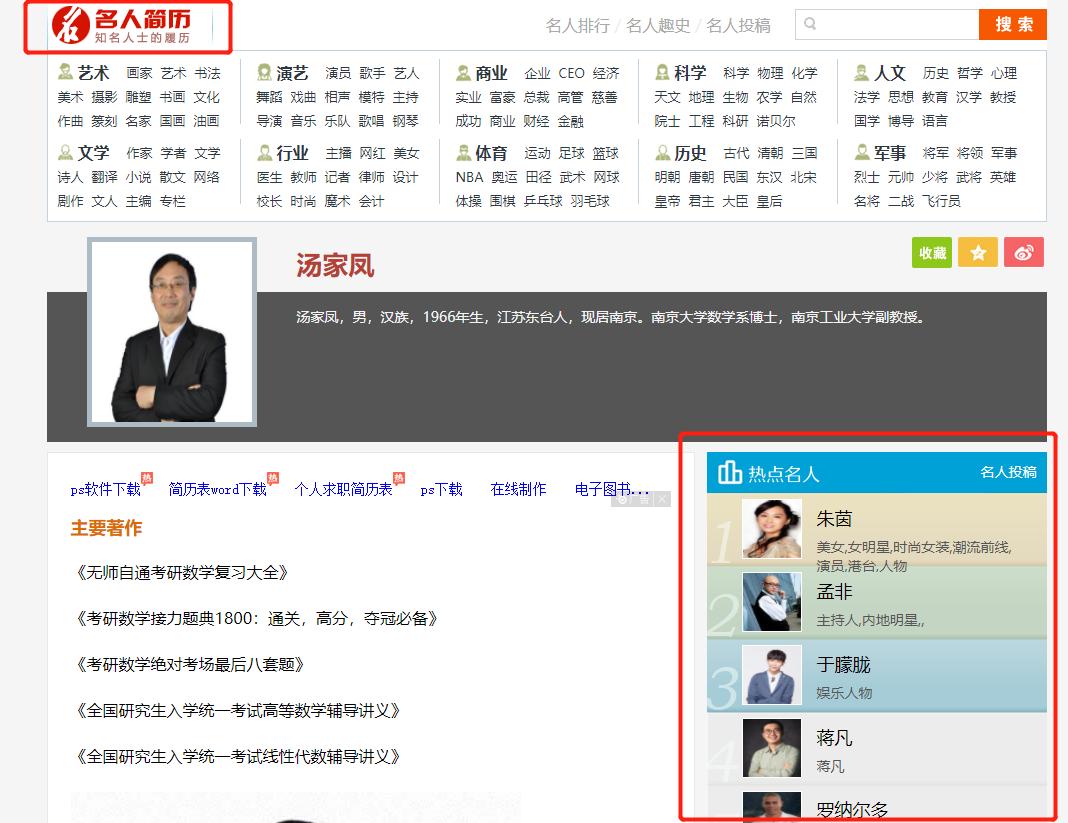Select the 科学 category person icon
This screenshot has width=1068, height=823.
click(662, 71)
